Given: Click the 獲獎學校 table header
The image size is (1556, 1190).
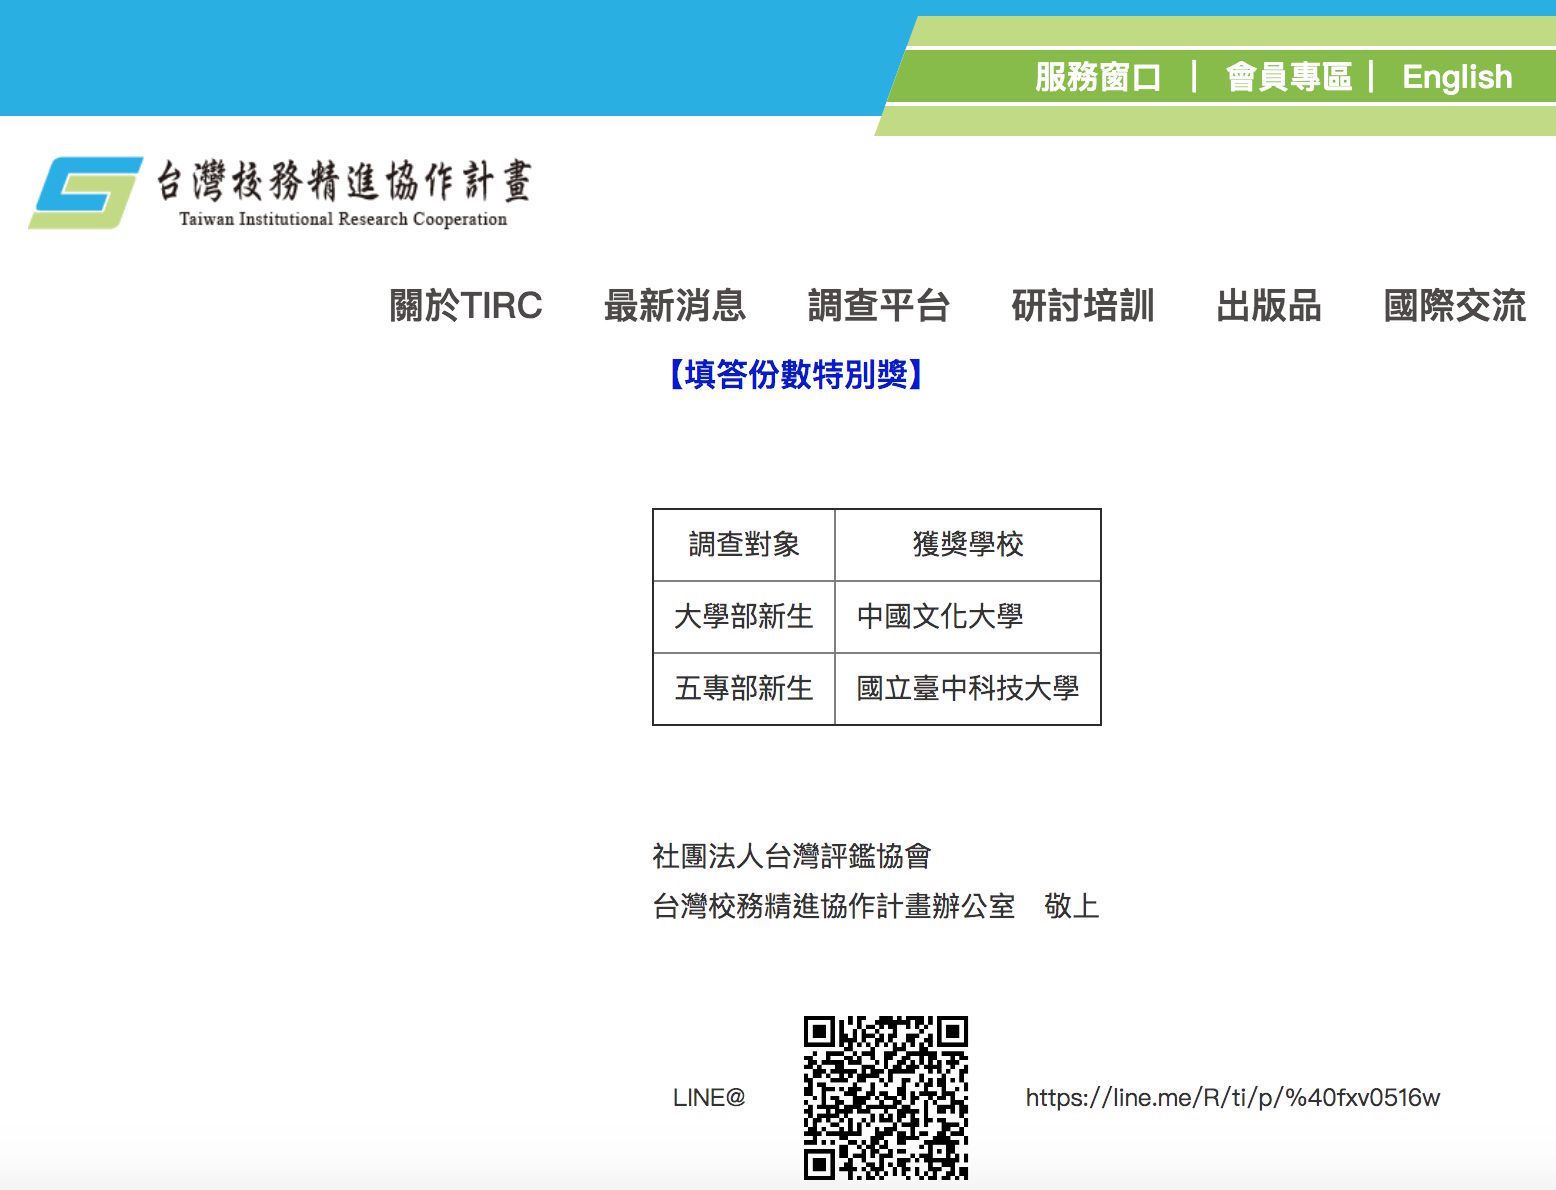Looking at the screenshot, I should (968, 545).
